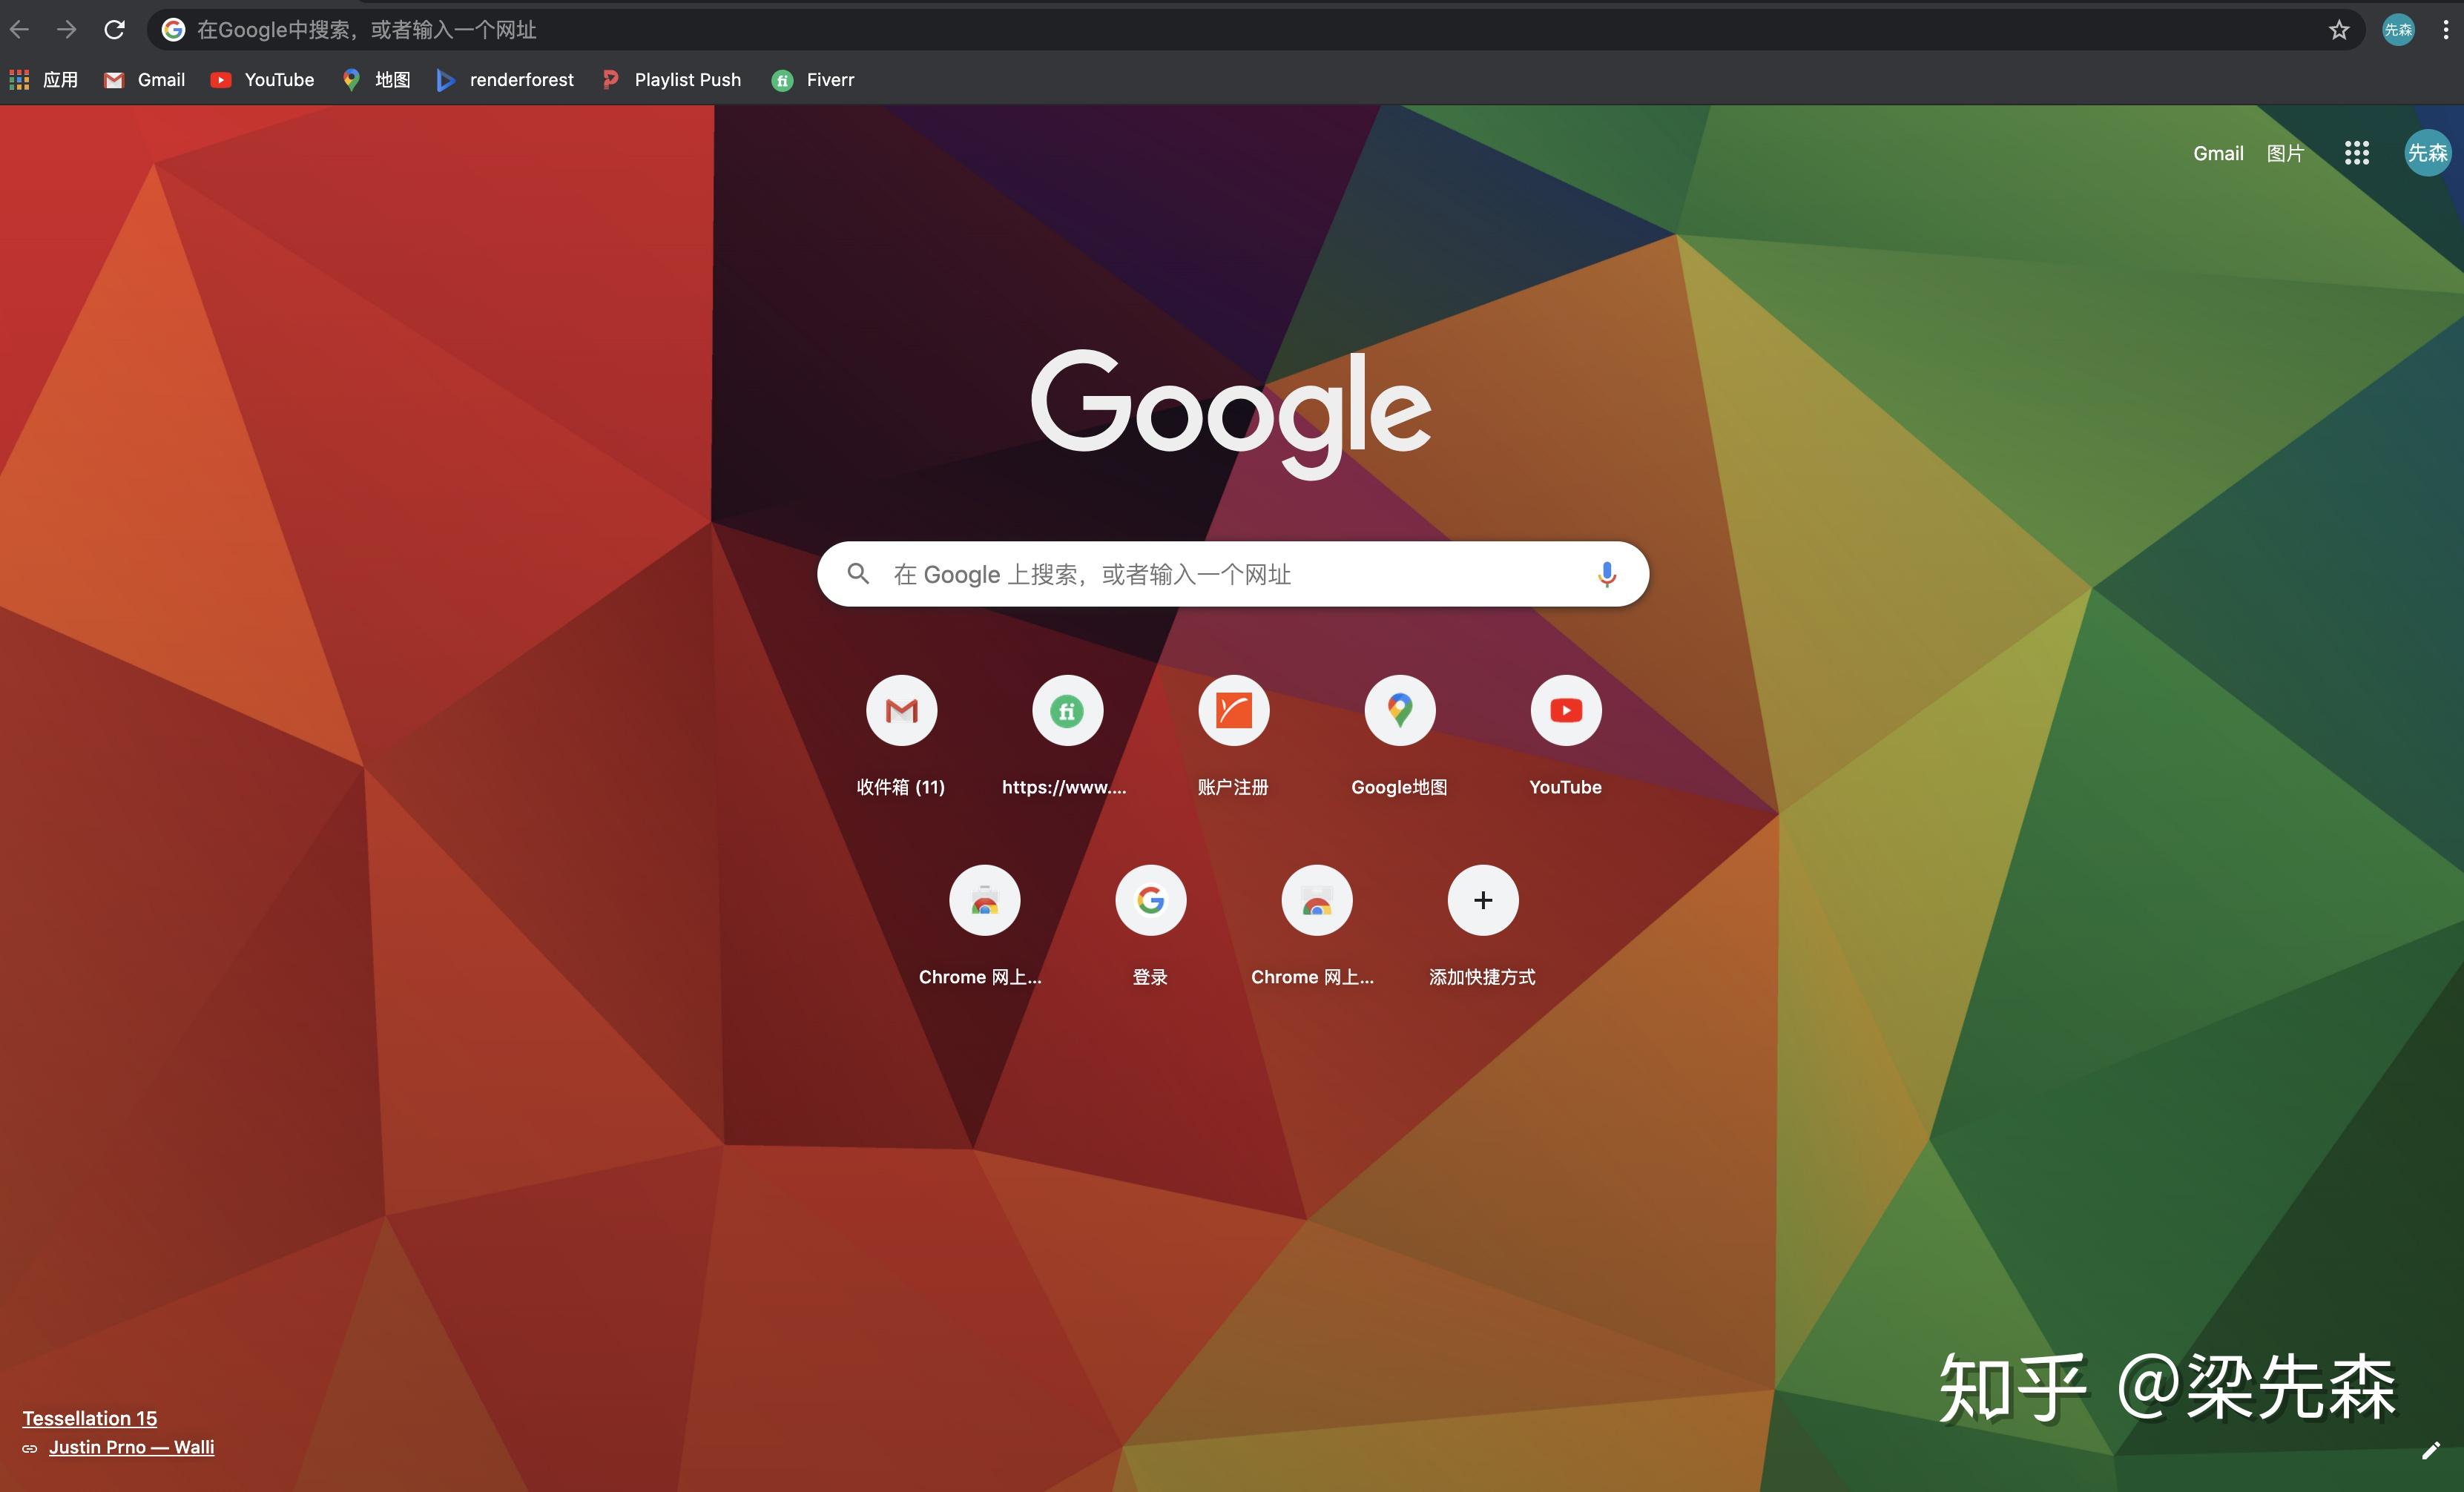This screenshot has height=1492, width=2464.
Task: Click the账户注册 account registration icon
Action: pyautogui.click(x=1232, y=711)
